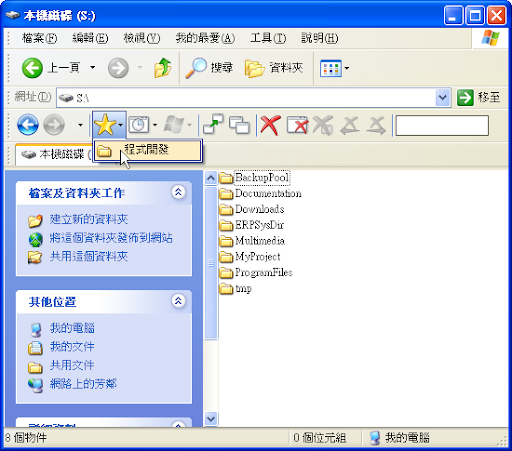Click the Views icon in the toolbar

pos(331,68)
